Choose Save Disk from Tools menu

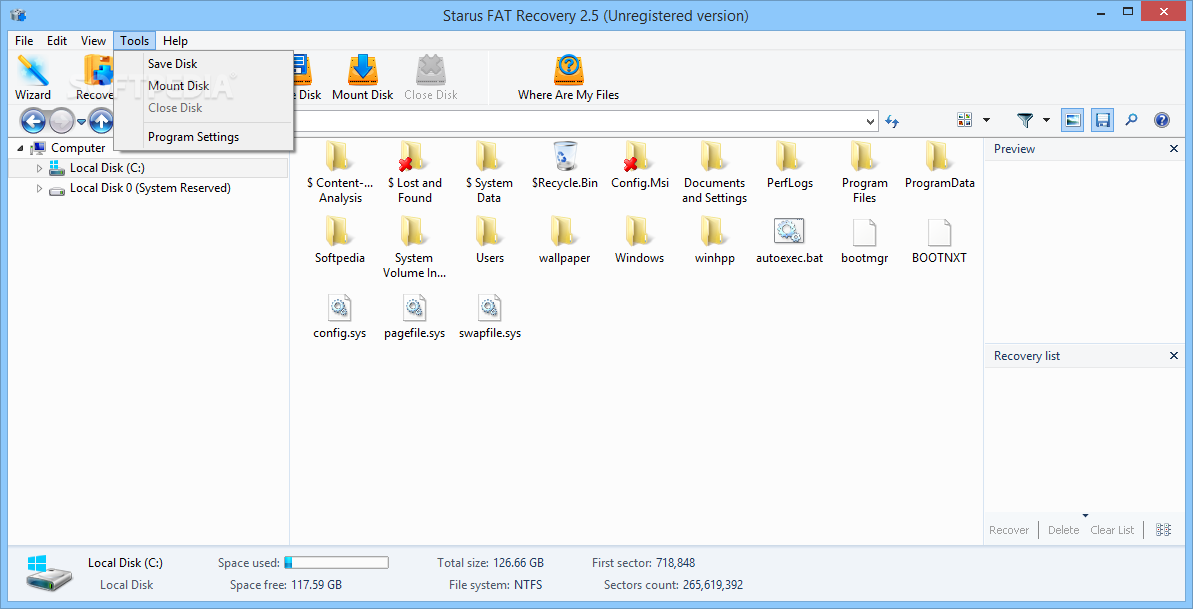[x=203, y=64]
